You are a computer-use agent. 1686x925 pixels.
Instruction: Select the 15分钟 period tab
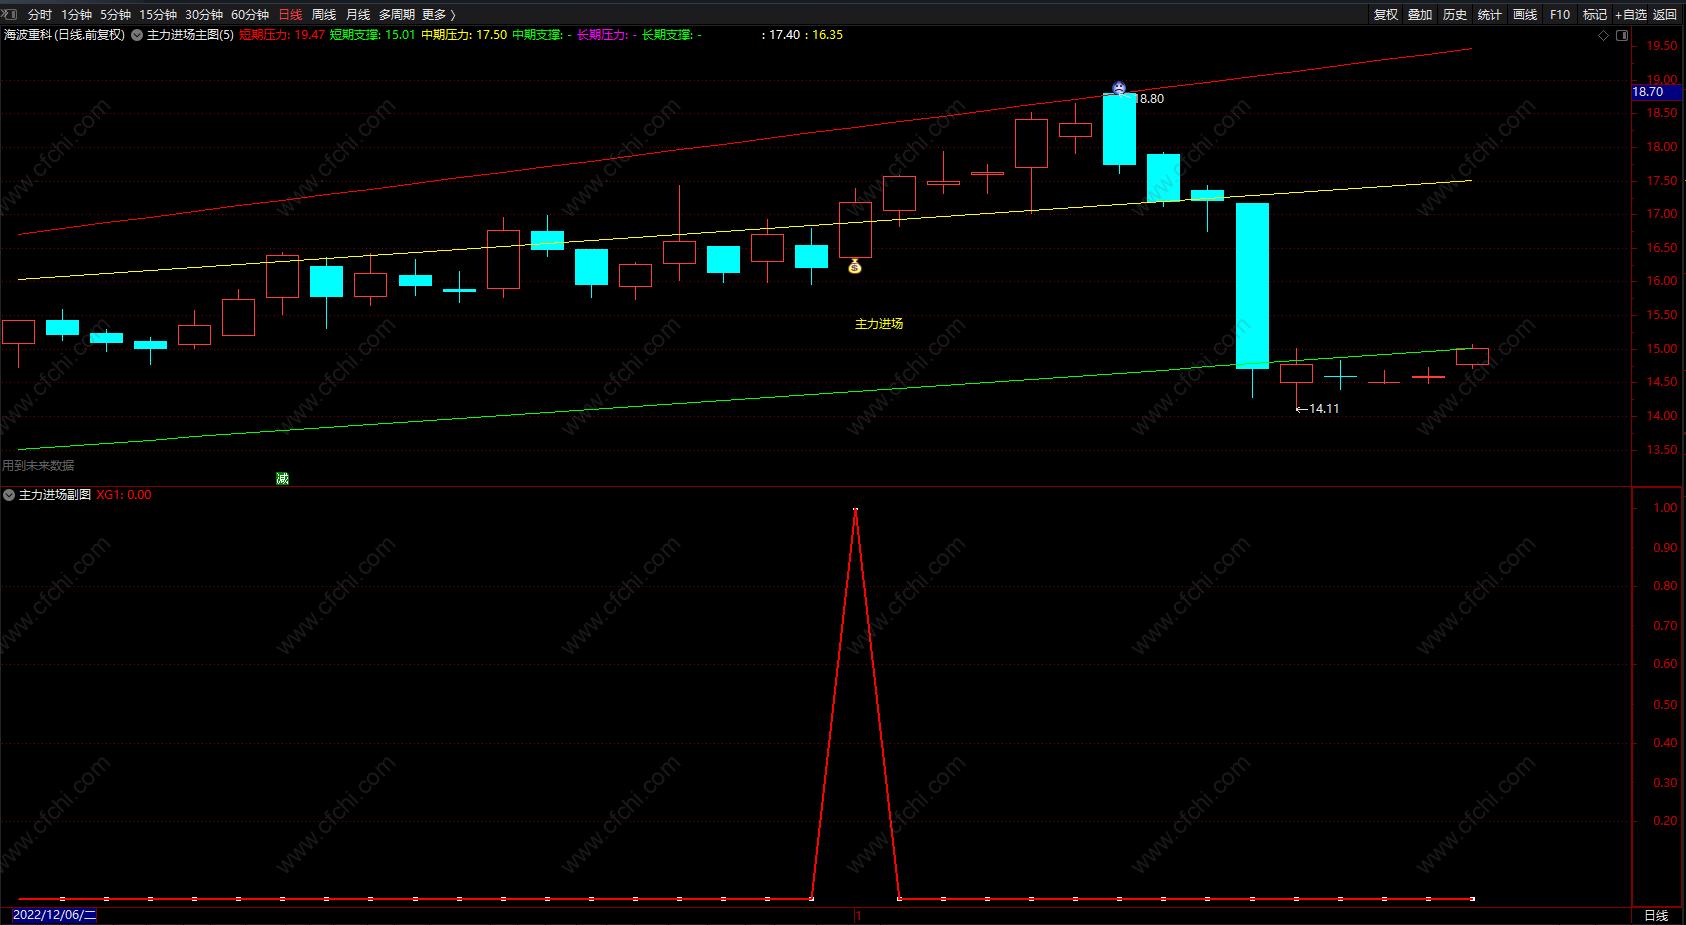coord(158,14)
